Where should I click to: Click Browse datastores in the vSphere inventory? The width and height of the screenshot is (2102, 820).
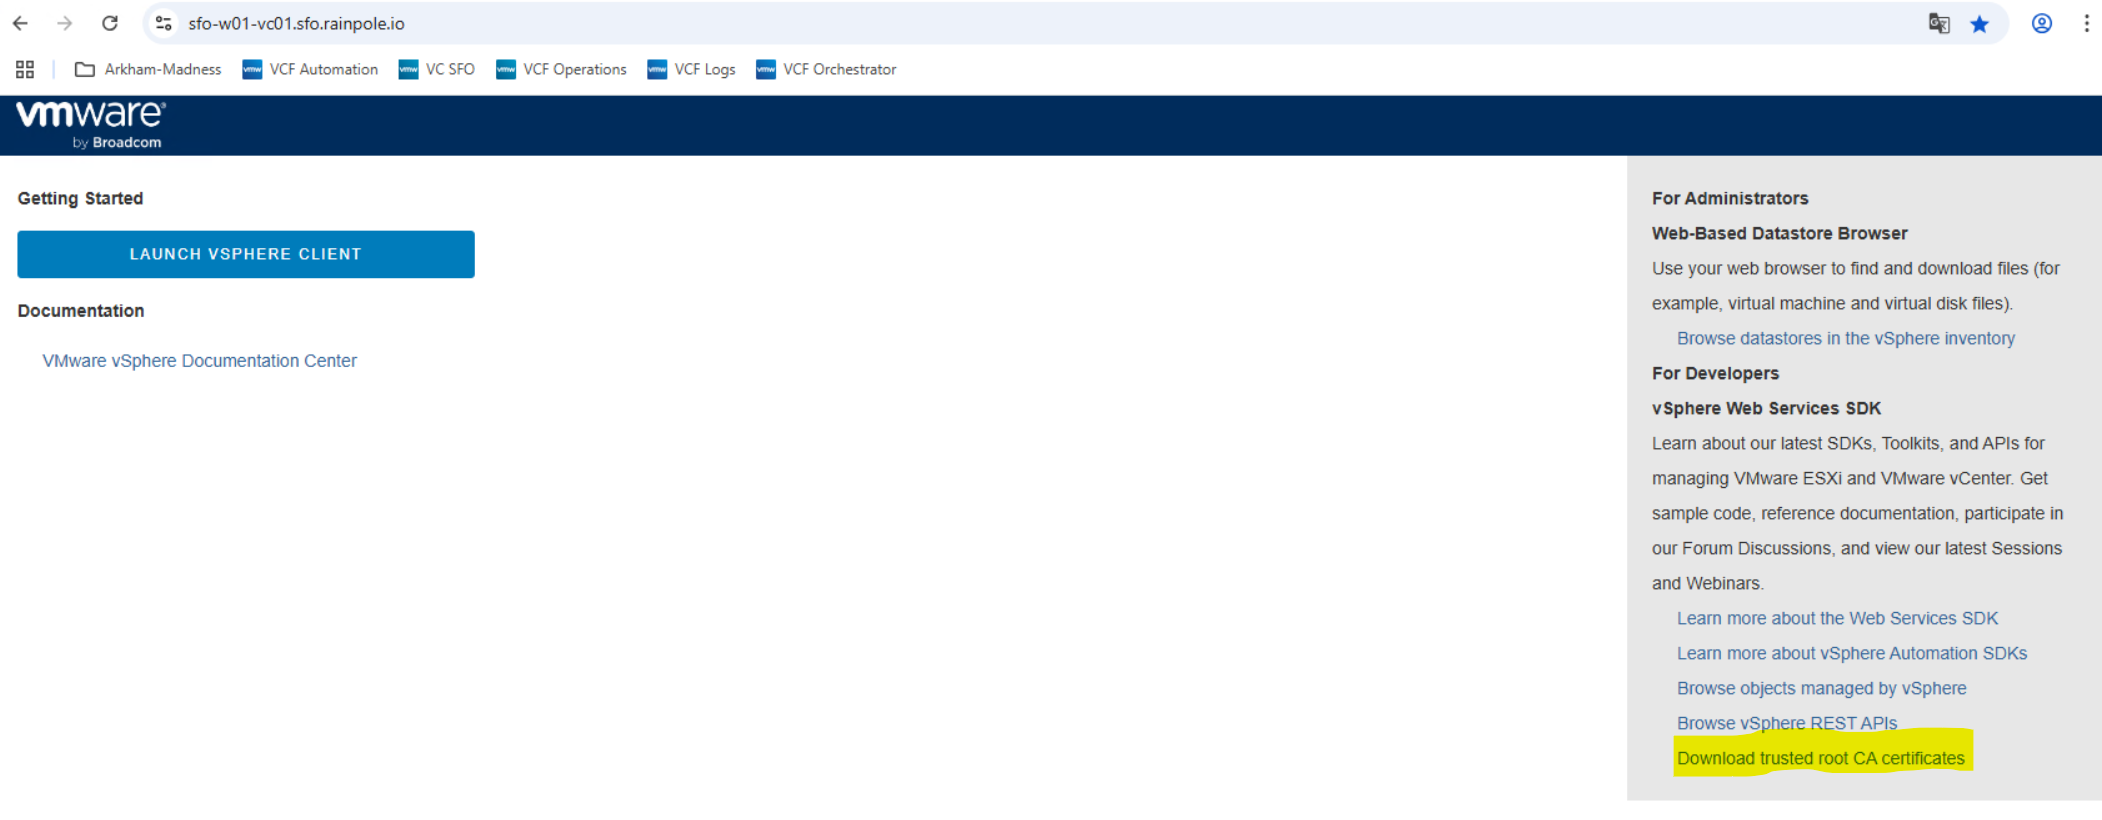point(1845,338)
